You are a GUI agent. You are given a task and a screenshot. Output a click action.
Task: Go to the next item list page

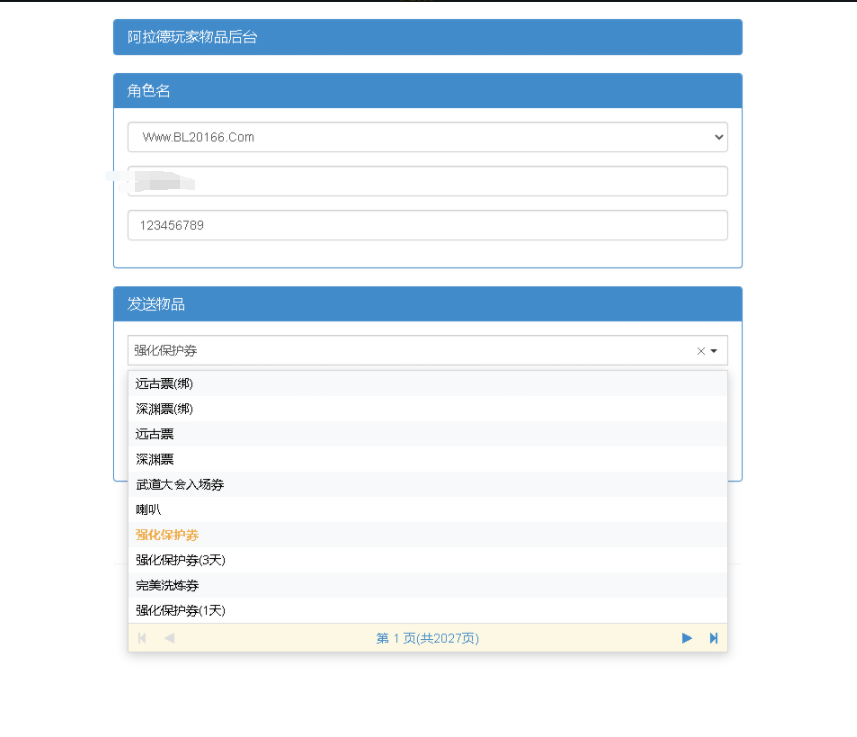pos(687,638)
